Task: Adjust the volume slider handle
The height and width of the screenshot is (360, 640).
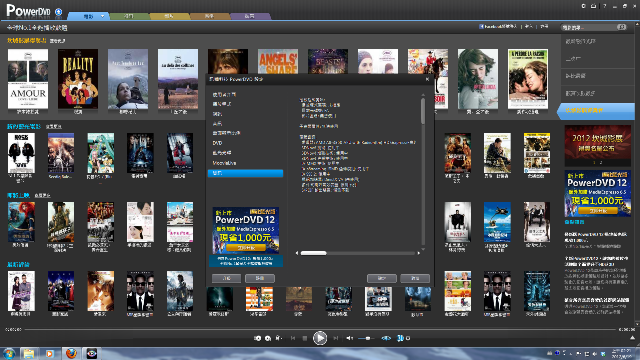Action: pyautogui.click(x=368, y=338)
